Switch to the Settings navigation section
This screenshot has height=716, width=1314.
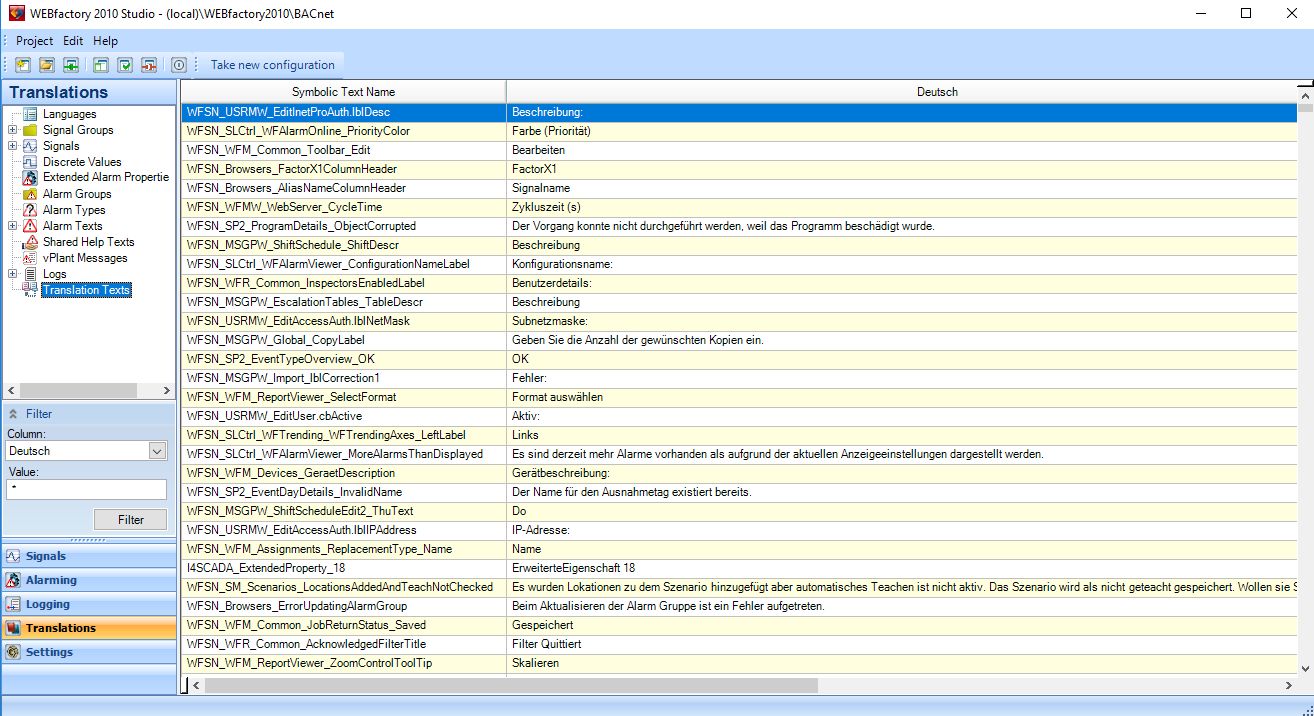(x=49, y=652)
